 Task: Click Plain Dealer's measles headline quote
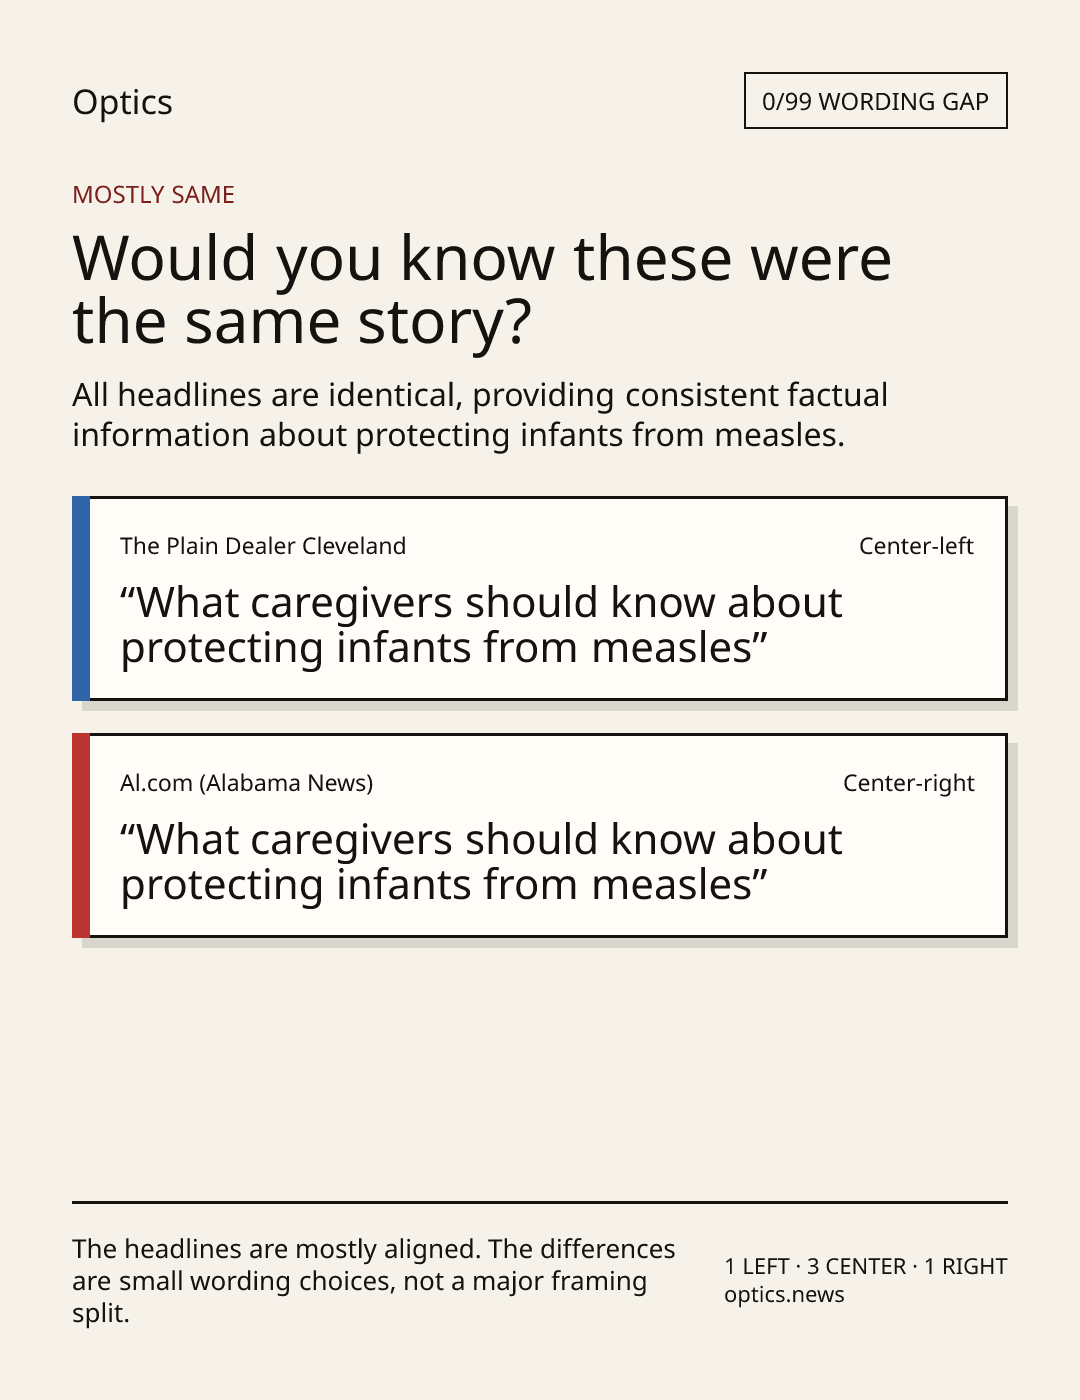481,625
